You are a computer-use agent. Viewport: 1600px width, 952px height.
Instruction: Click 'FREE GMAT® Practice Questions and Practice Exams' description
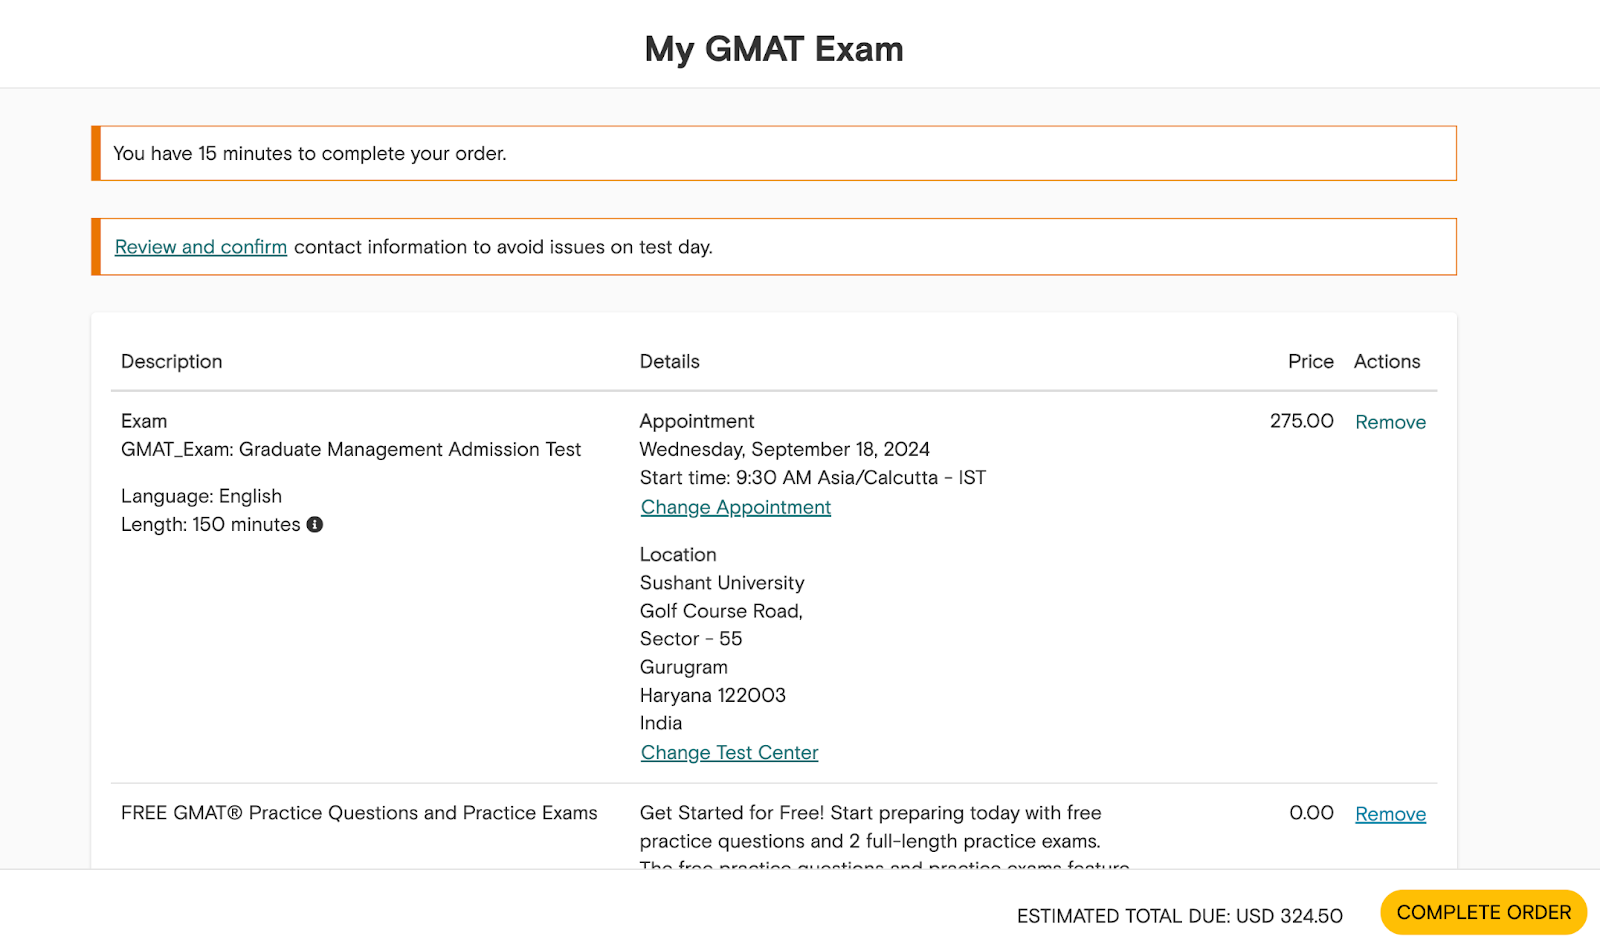click(x=359, y=813)
